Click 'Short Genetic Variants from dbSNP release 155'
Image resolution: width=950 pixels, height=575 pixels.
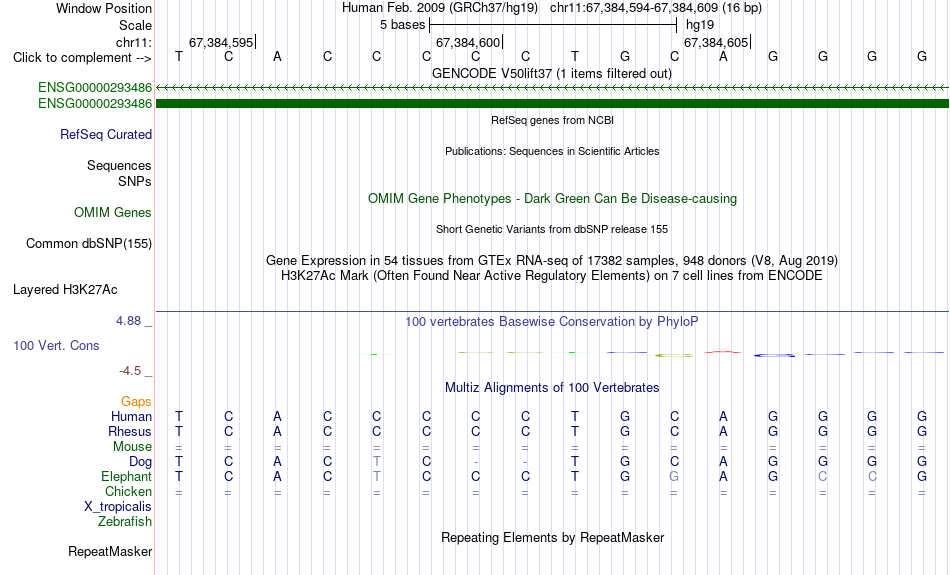[x=552, y=229]
